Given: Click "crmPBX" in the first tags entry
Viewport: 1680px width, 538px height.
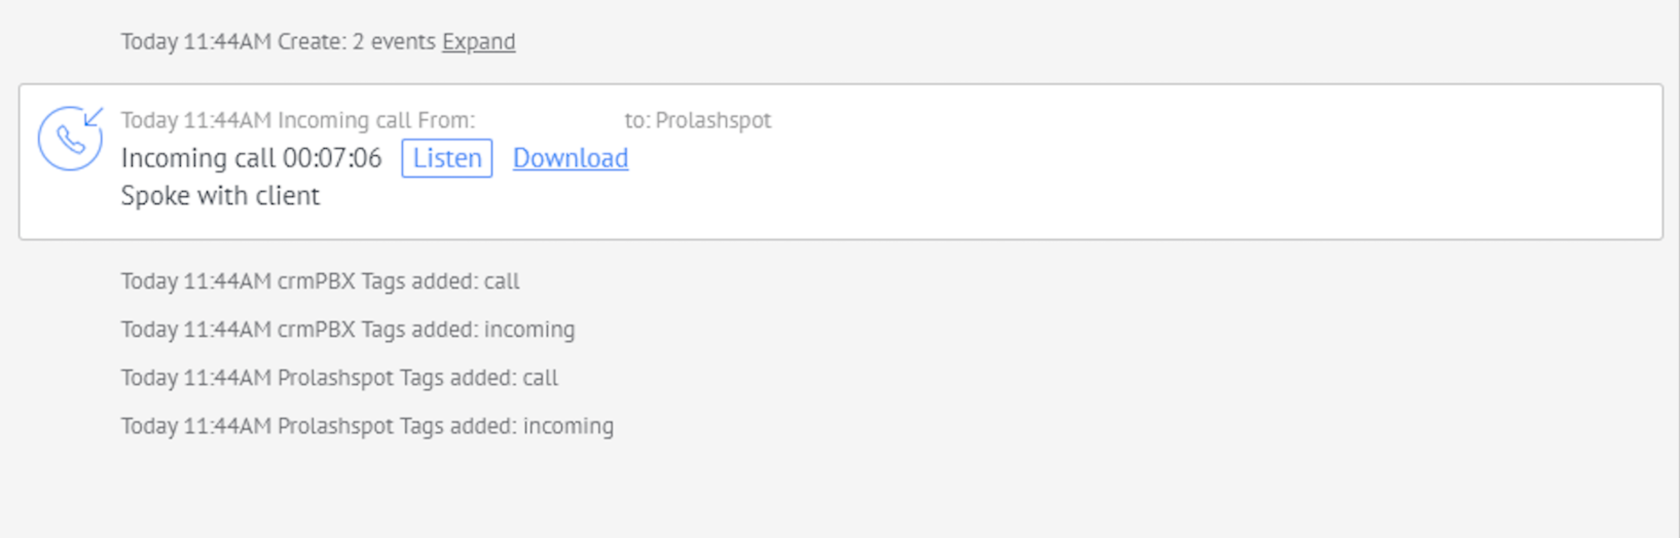Looking at the screenshot, I should click(316, 282).
